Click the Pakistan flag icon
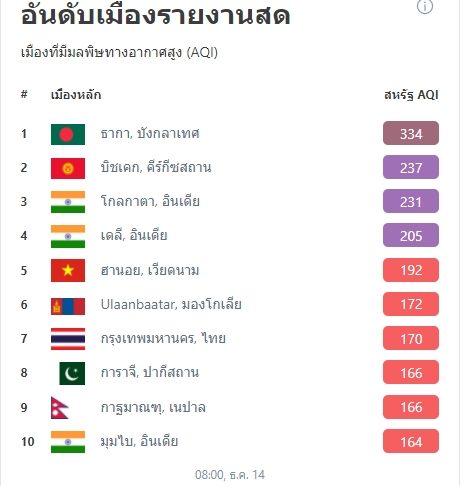Viewport: 460px width, 486px height. (72, 373)
